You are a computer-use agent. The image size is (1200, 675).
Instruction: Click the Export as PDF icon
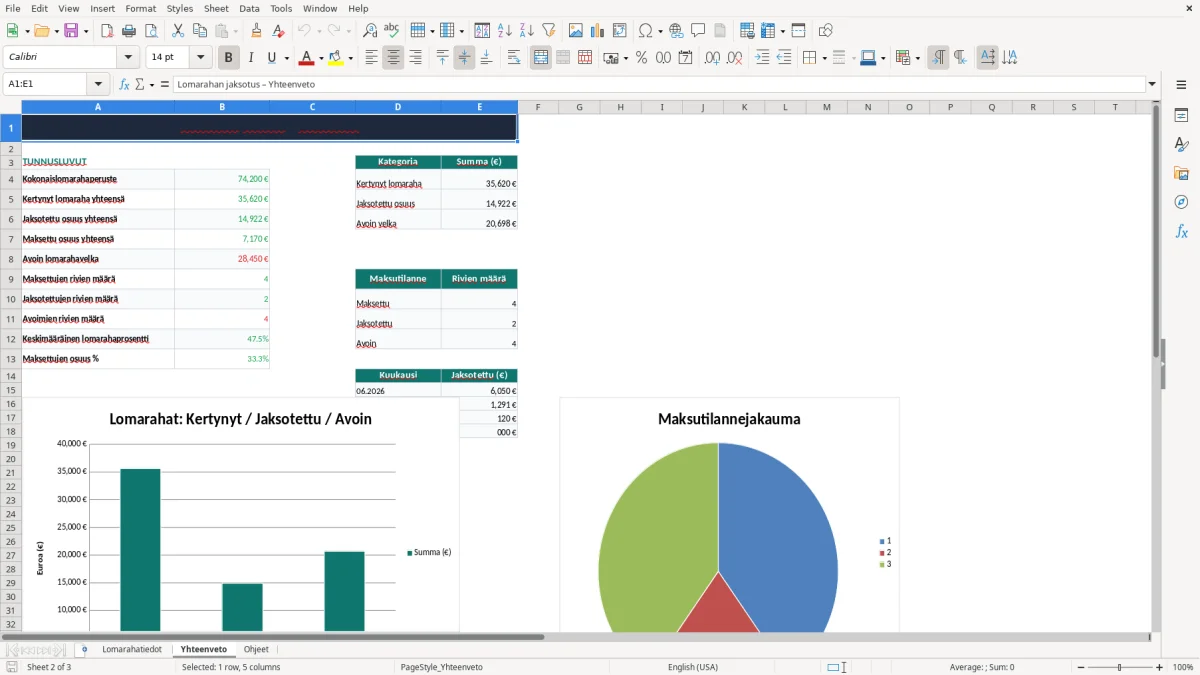(107, 31)
